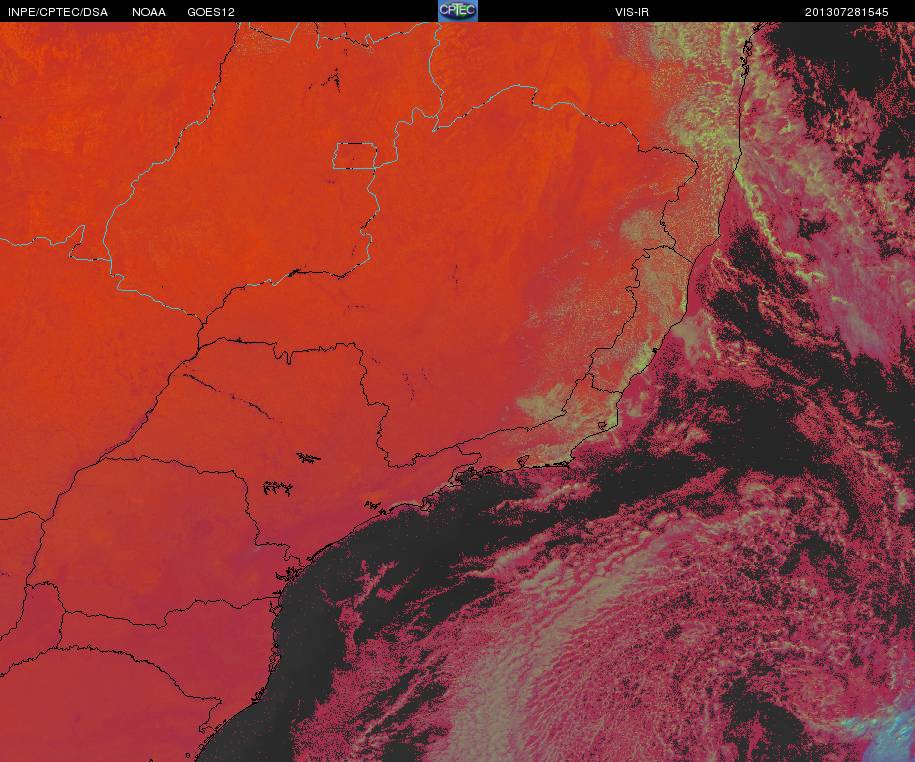The width and height of the screenshot is (915, 762).
Task: Click the GOES12 satellite label
Action: coord(211,12)
